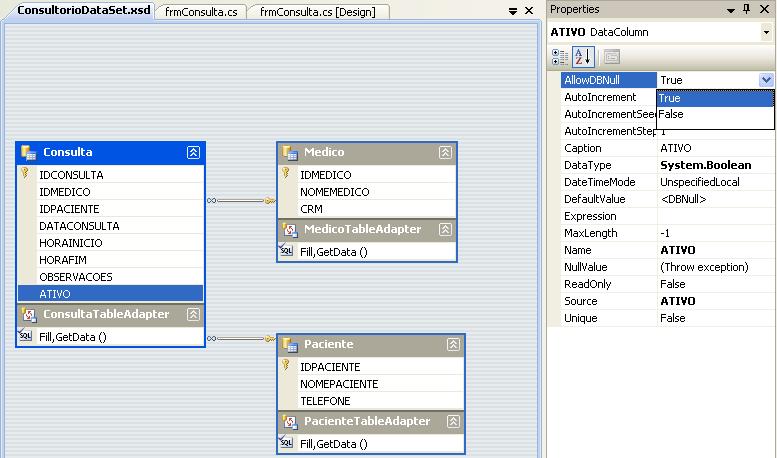Collapse the PacienteTableAdapter section

pyautogui.click(x=453, y=422)
